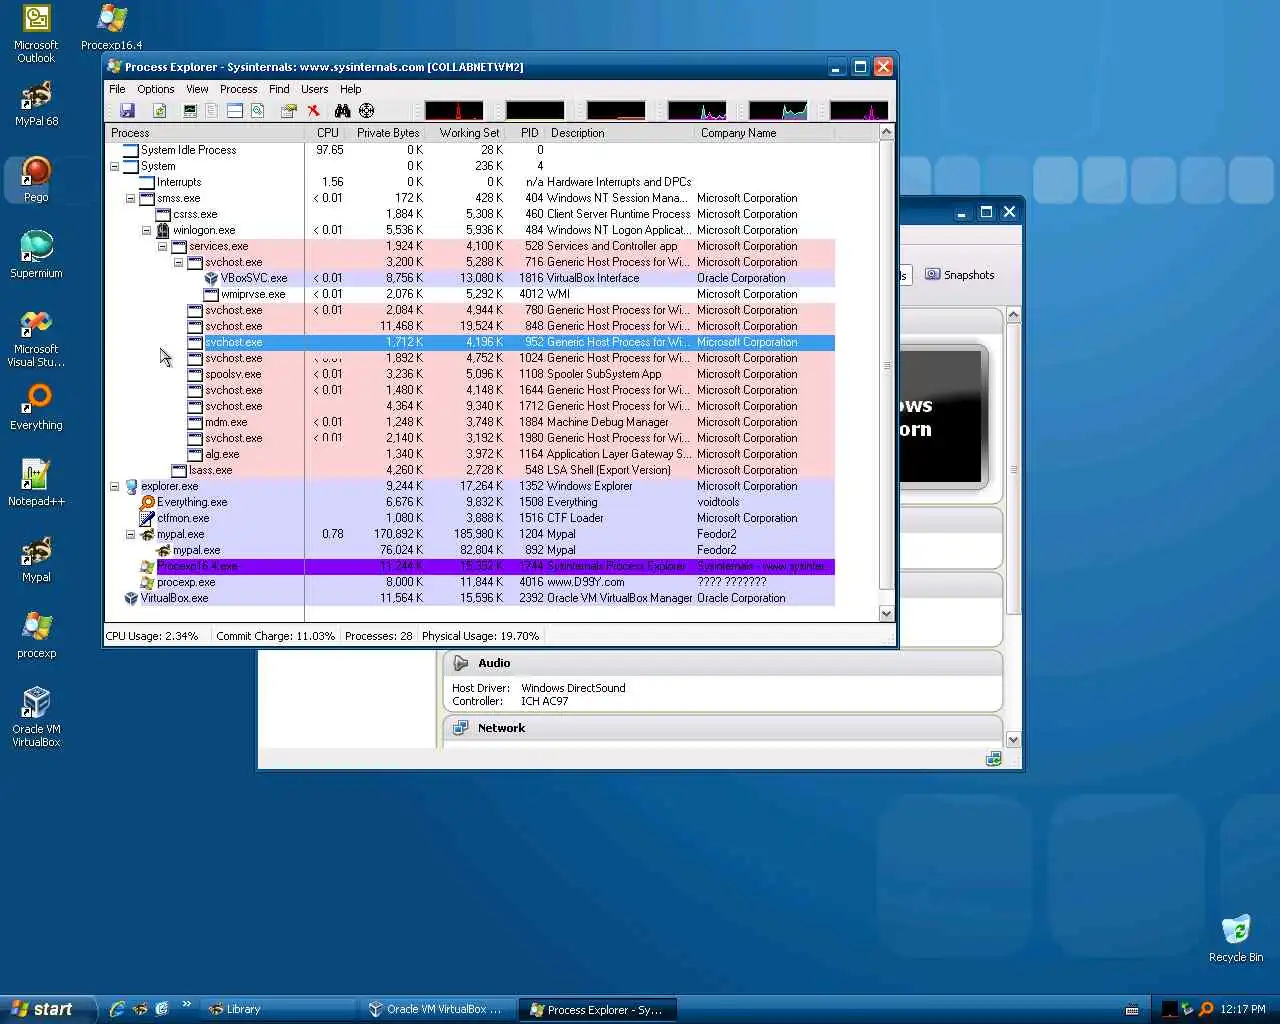Click the cyan mini graph, second from toolbar end

(778, 111)
